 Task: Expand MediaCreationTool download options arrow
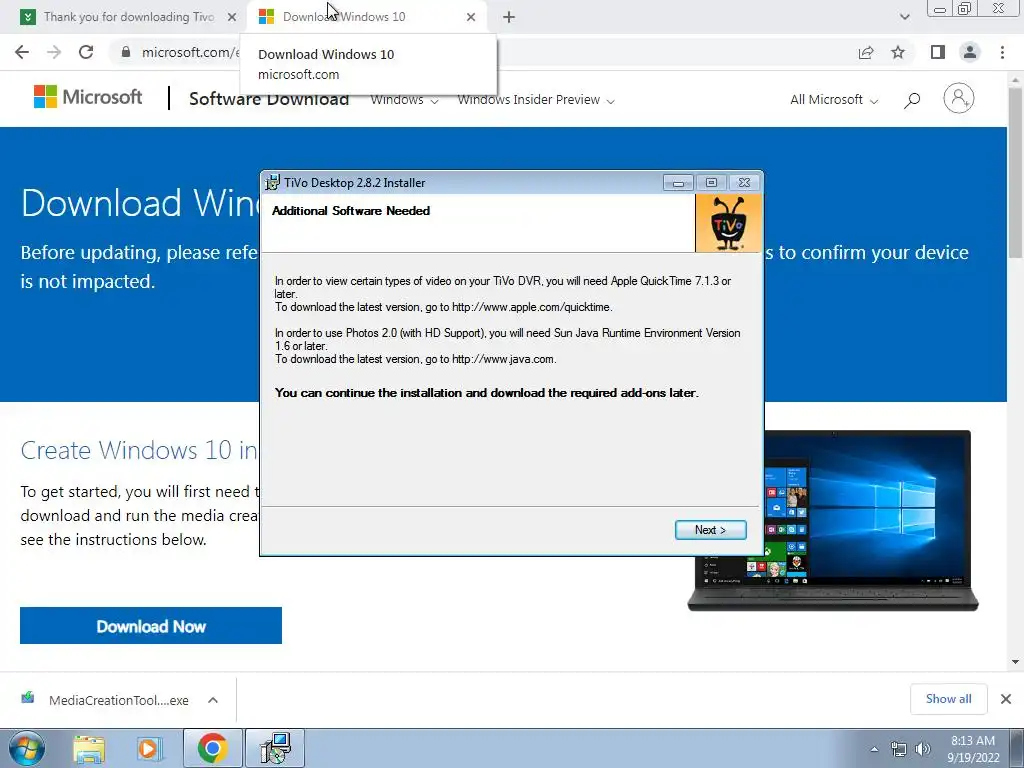[213, 700]
